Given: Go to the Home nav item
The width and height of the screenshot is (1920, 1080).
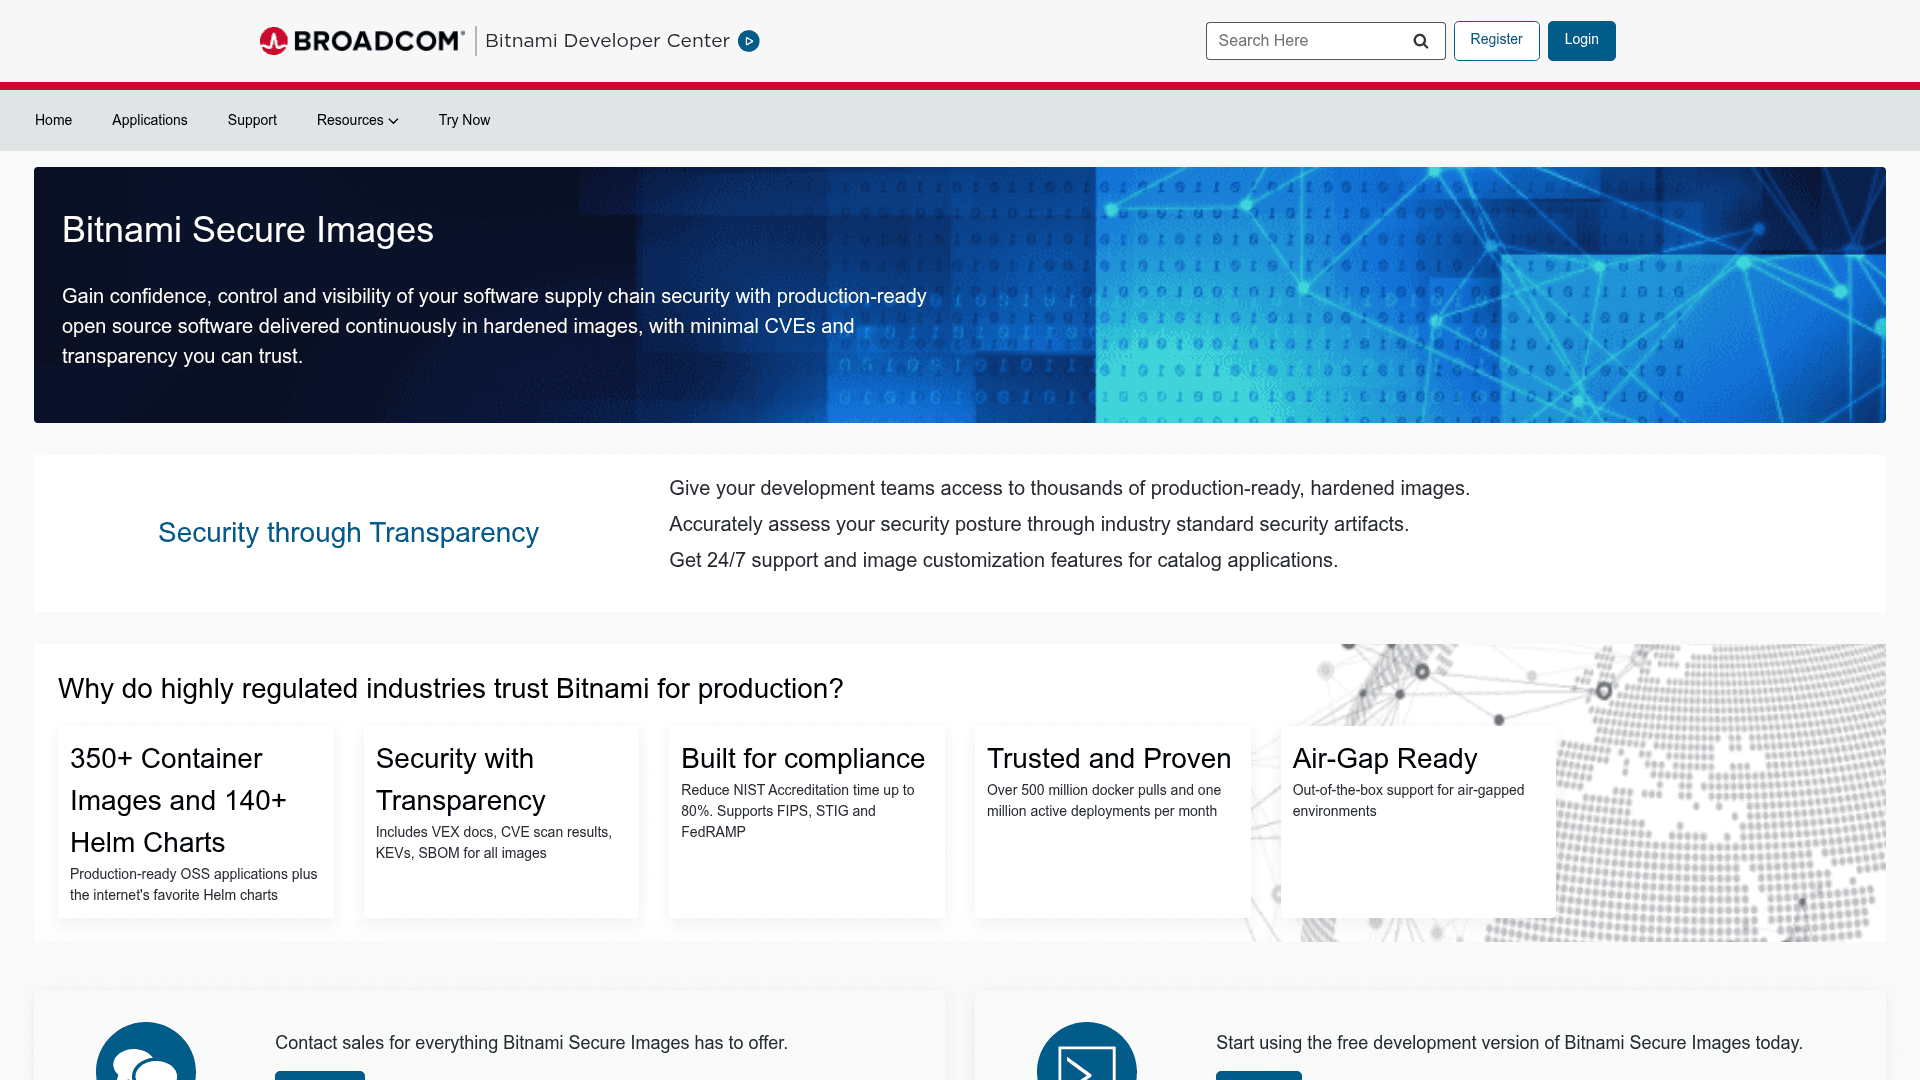Looking at the screenshot, I should (53, 120).
